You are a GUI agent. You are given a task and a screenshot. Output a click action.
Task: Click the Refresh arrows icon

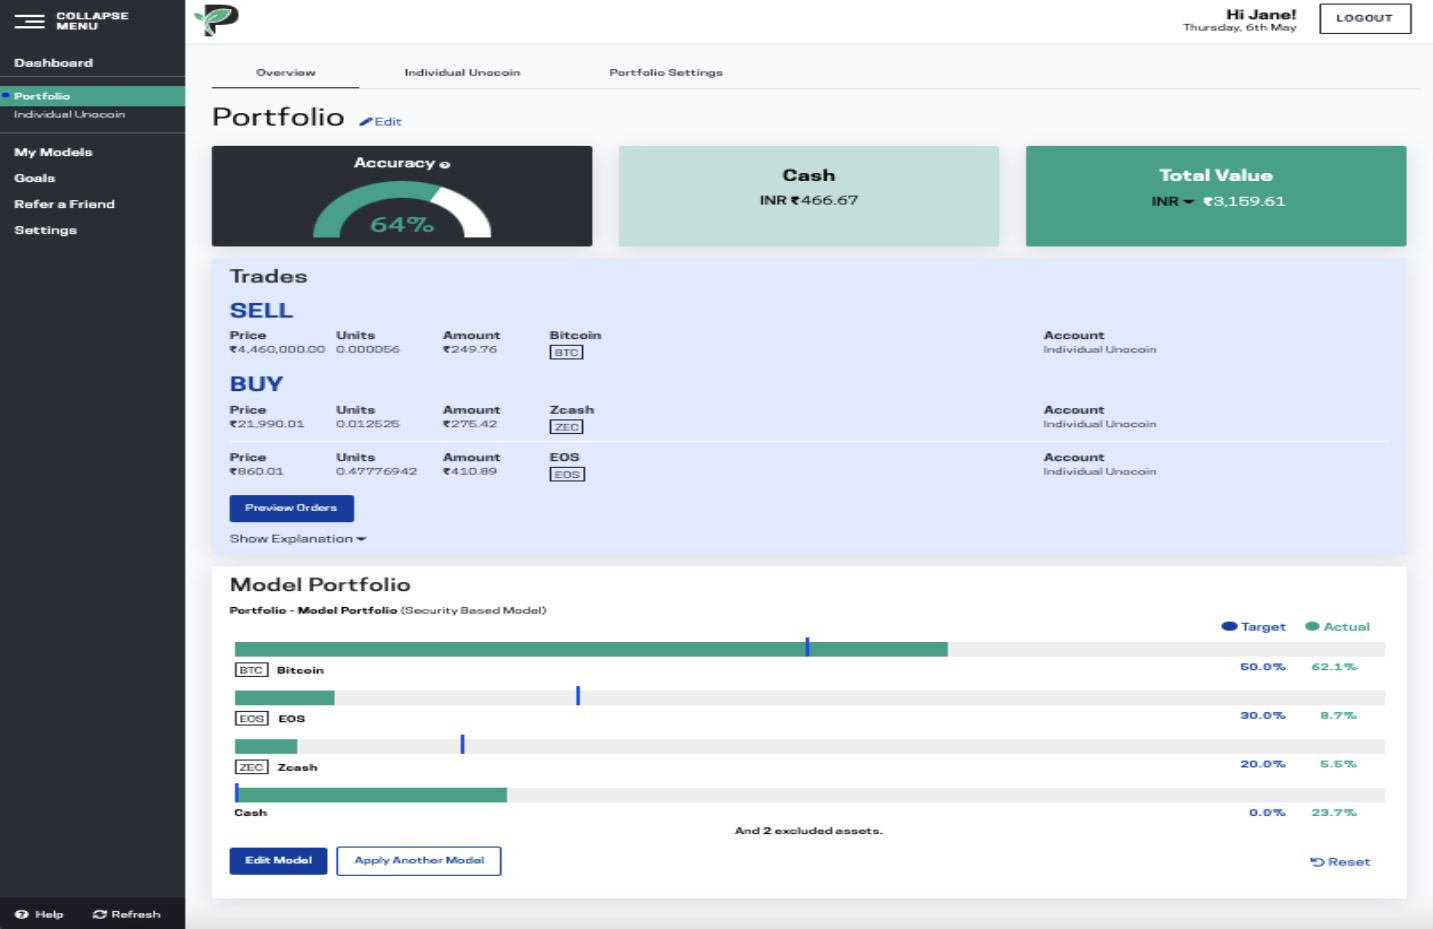[99, 914]
